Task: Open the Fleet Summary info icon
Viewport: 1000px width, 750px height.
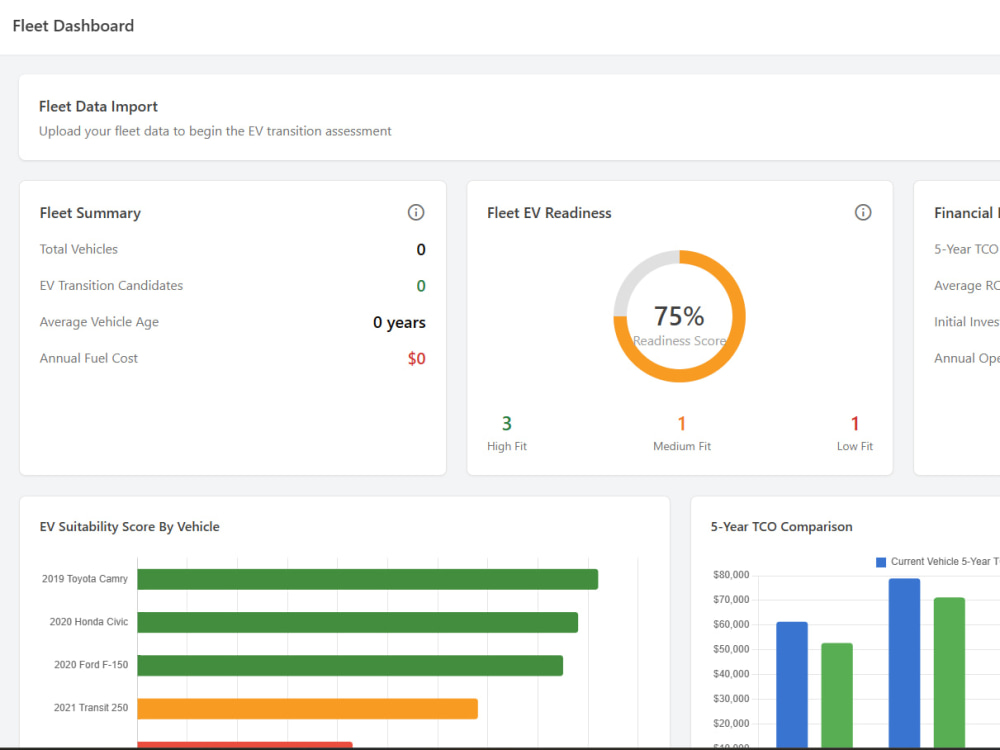Action: coord(416,212)
